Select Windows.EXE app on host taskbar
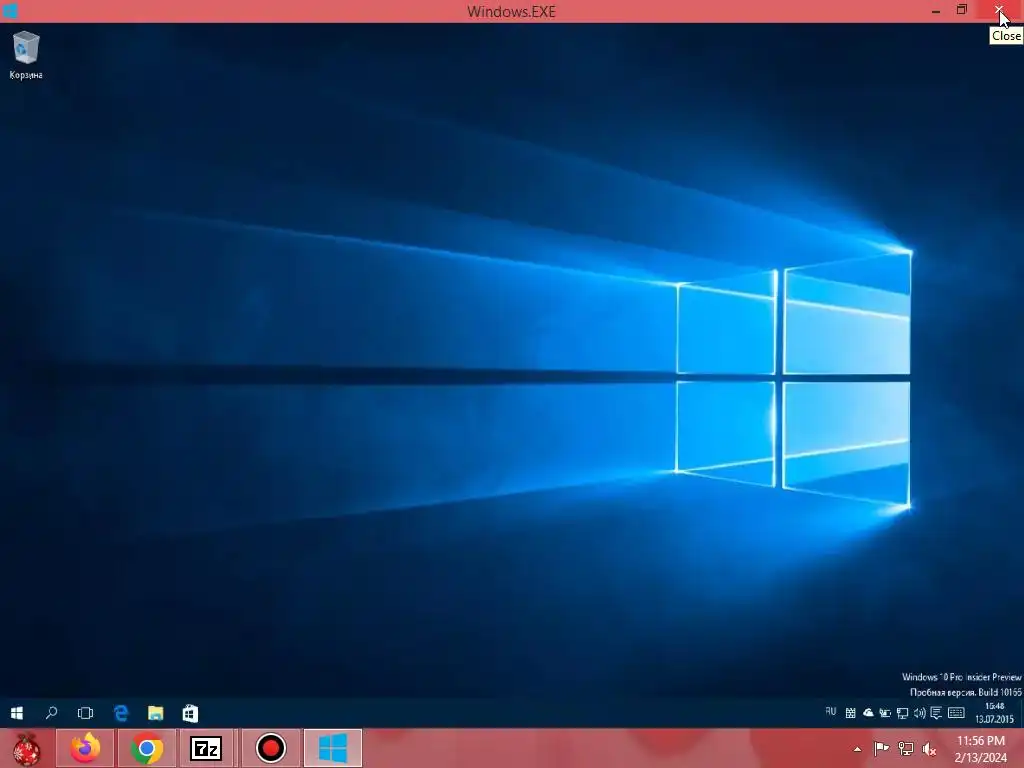 pyautogui.click(x=332, y=748)
